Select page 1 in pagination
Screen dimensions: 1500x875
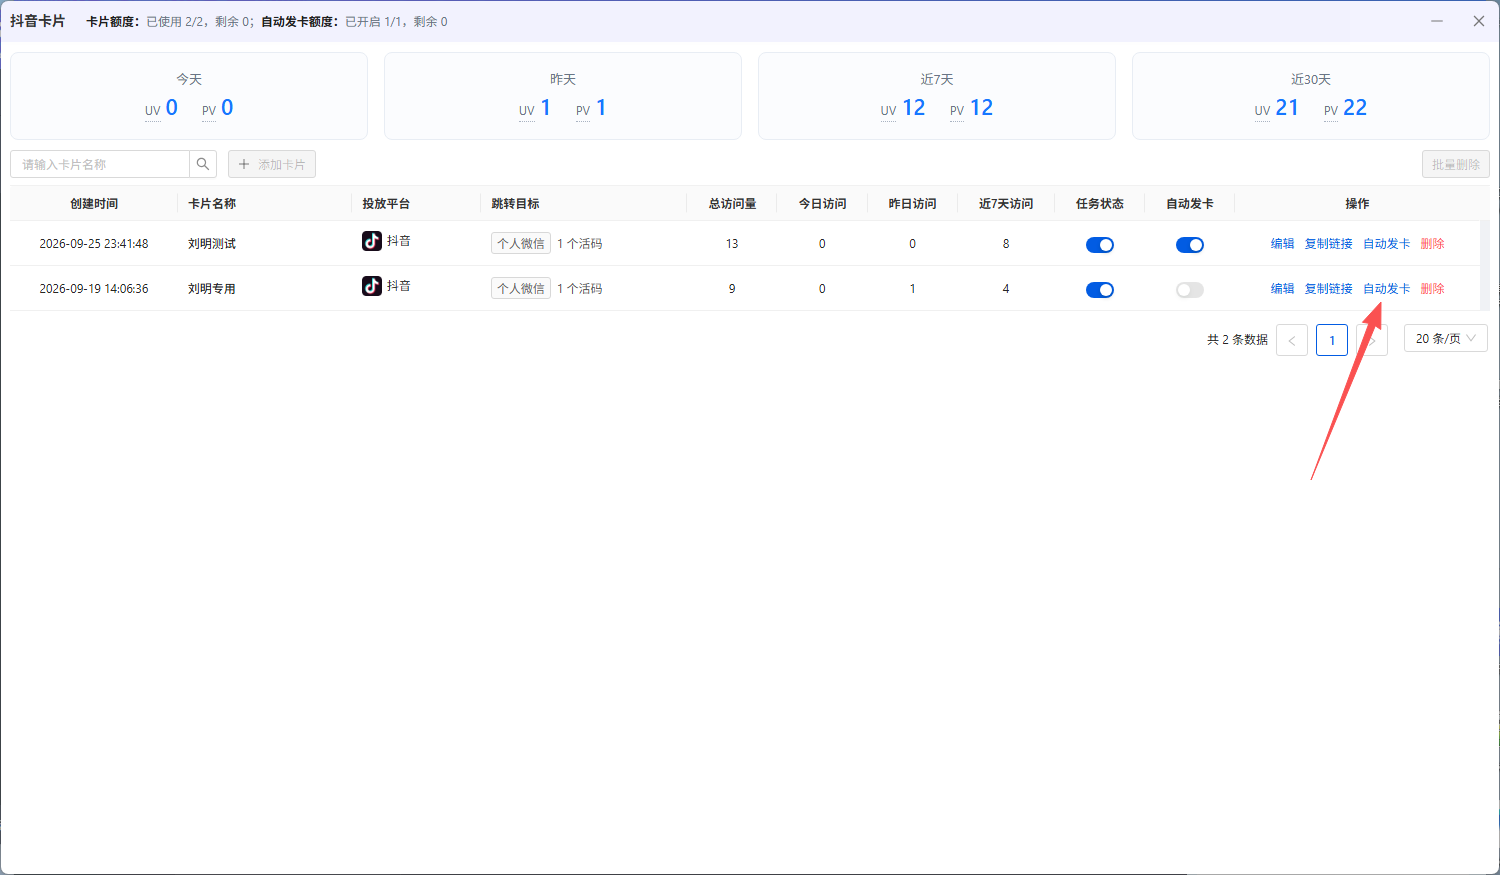1332,340
